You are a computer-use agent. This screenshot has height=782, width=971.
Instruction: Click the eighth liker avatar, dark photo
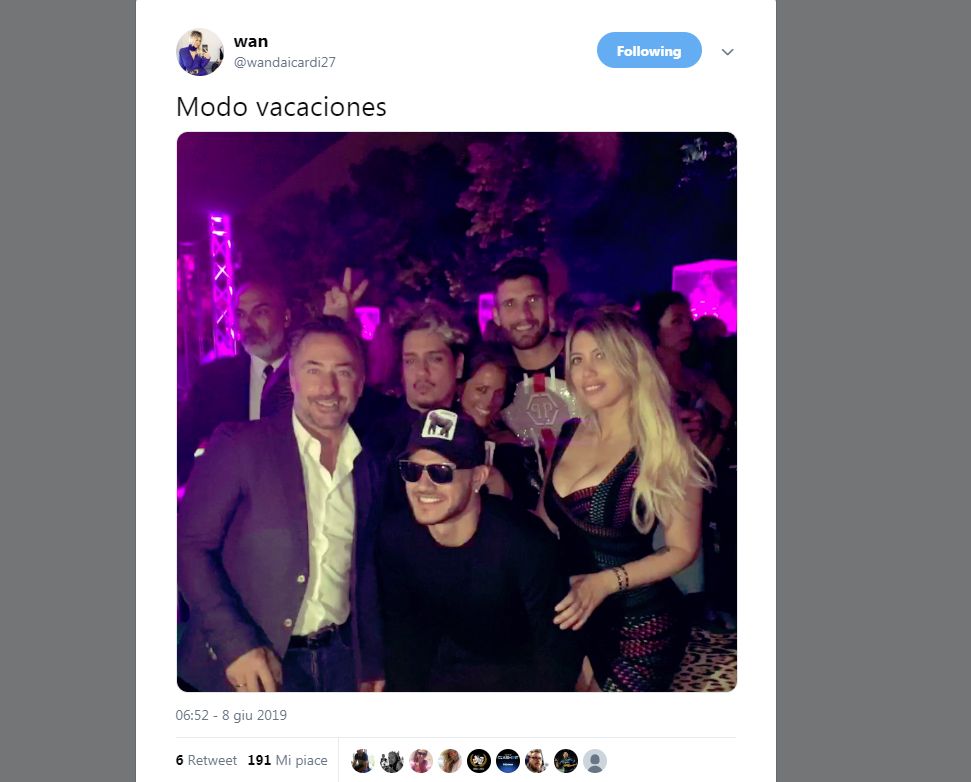pyautogui.click(x=566, y=760)
